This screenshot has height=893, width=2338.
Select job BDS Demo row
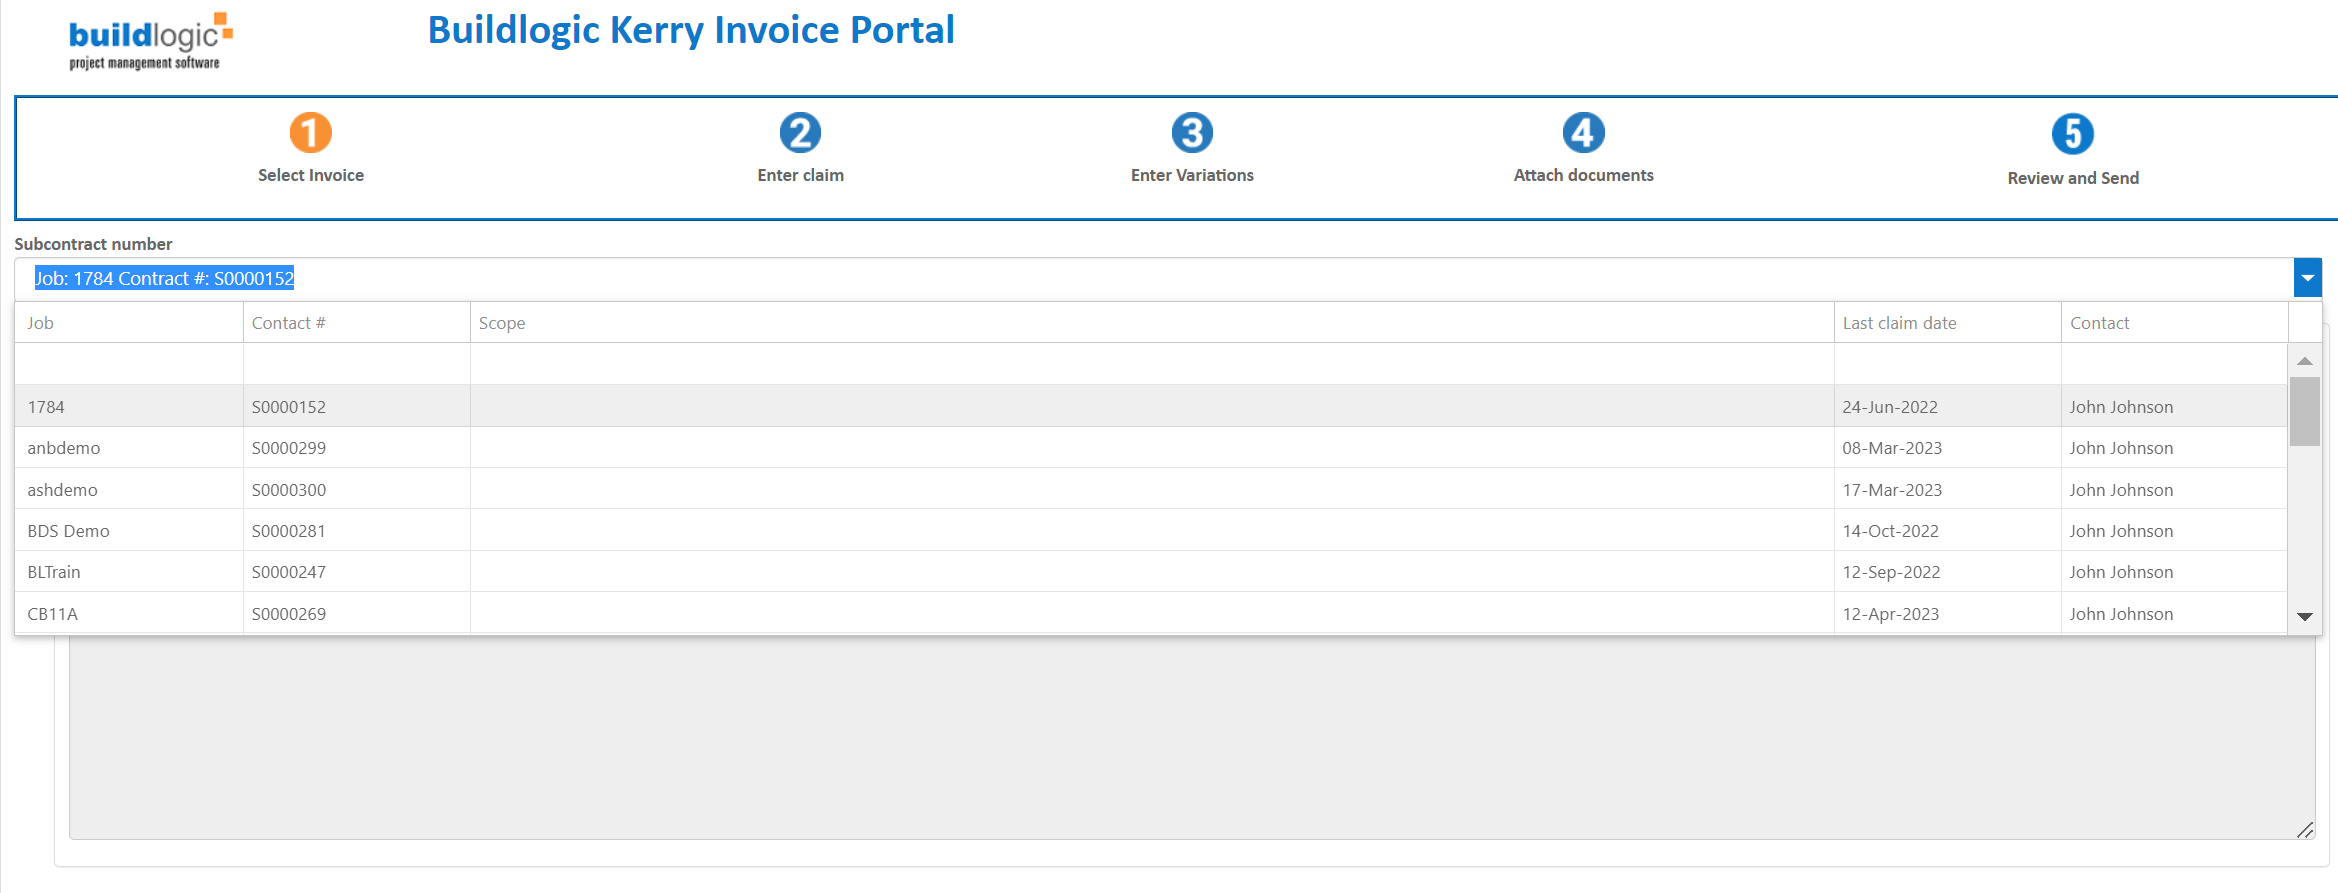pos(1151,531)
